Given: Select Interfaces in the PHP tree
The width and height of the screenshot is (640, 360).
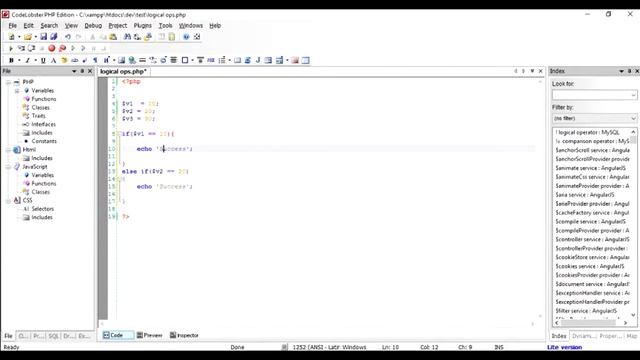Looking at the screenshot, I should pyautogui.click(x=43, y=124).
